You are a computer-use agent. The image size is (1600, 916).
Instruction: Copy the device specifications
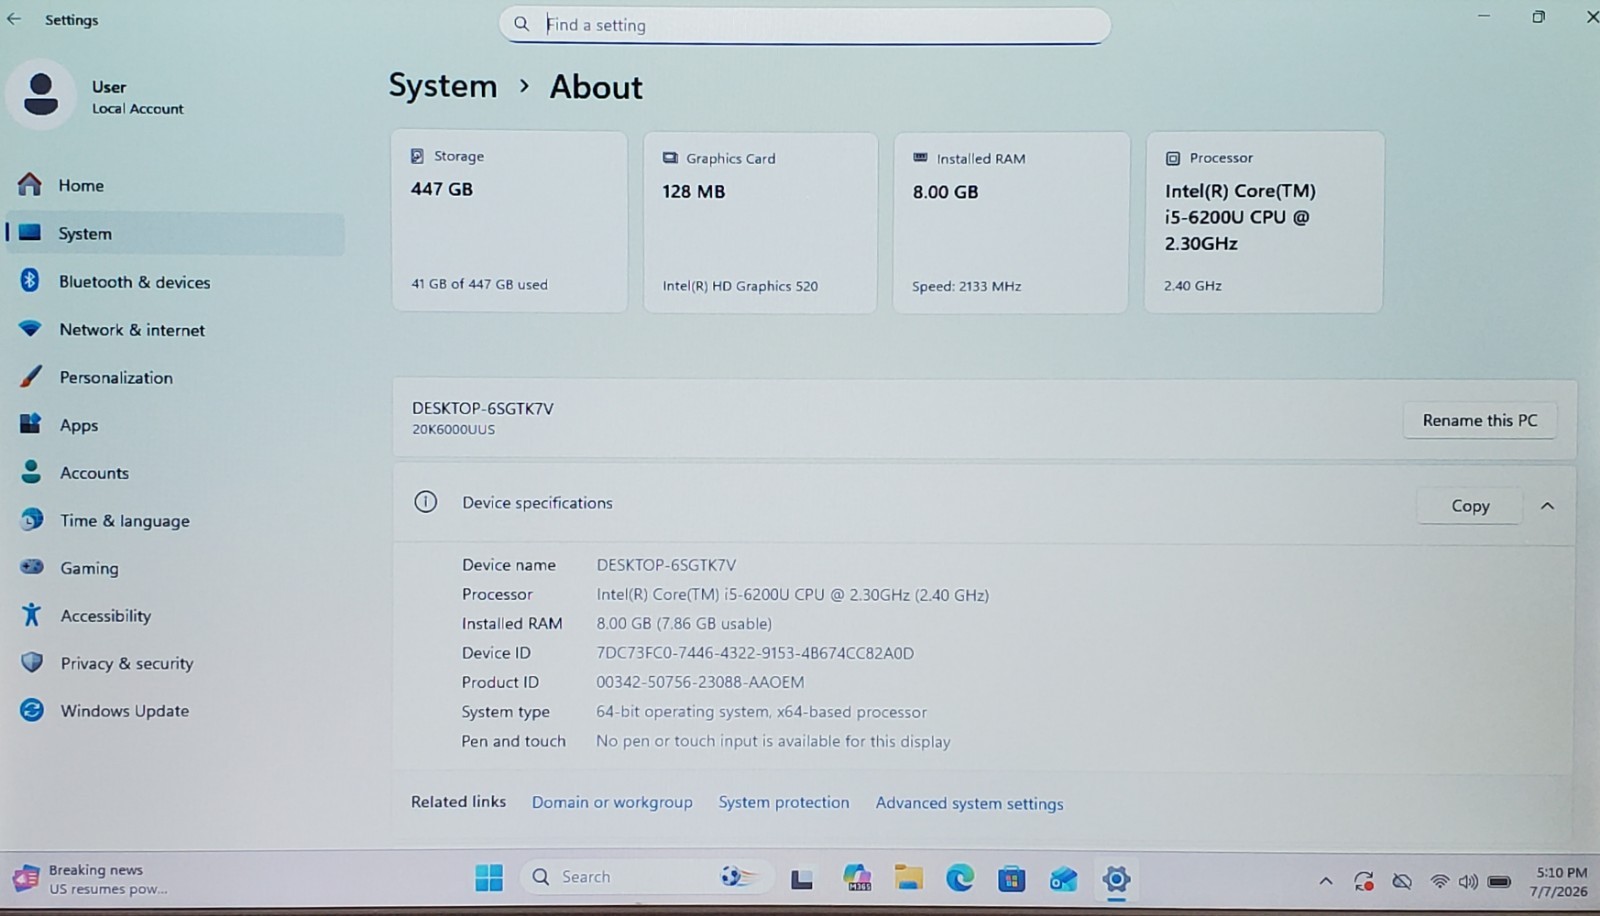(x=1470, y=506)
